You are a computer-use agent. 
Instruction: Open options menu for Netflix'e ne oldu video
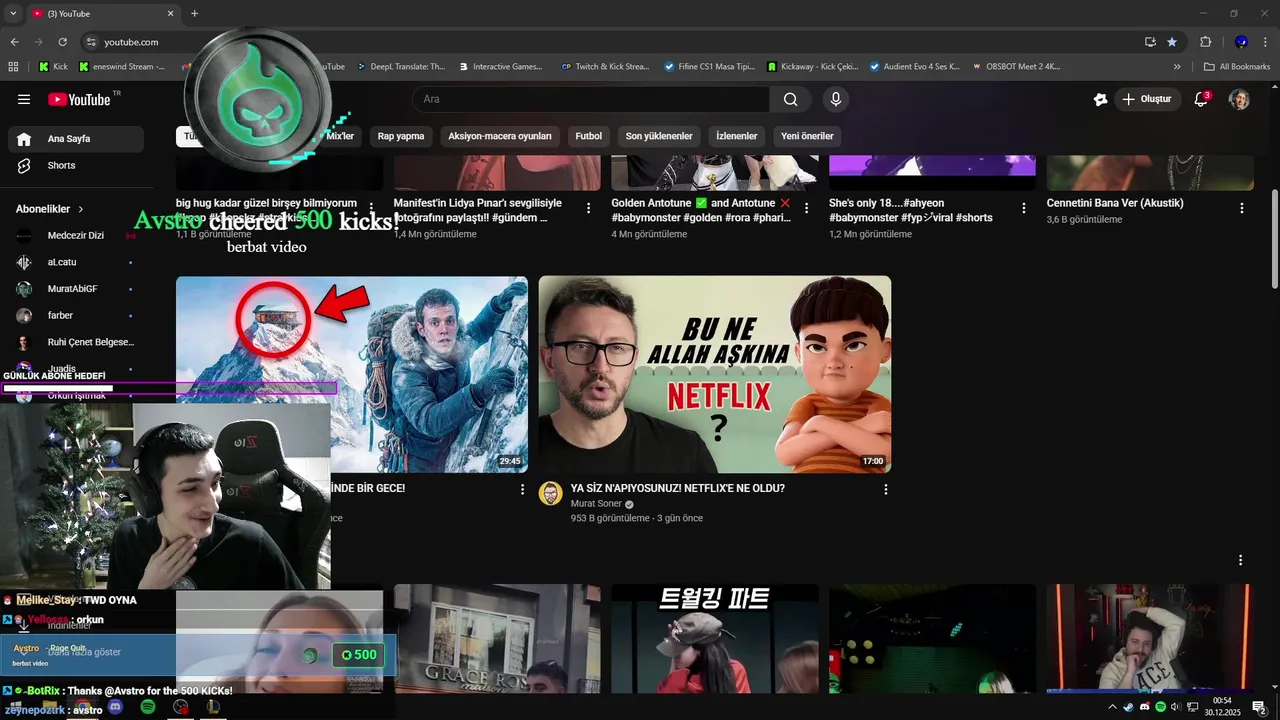tap(886, 489)
